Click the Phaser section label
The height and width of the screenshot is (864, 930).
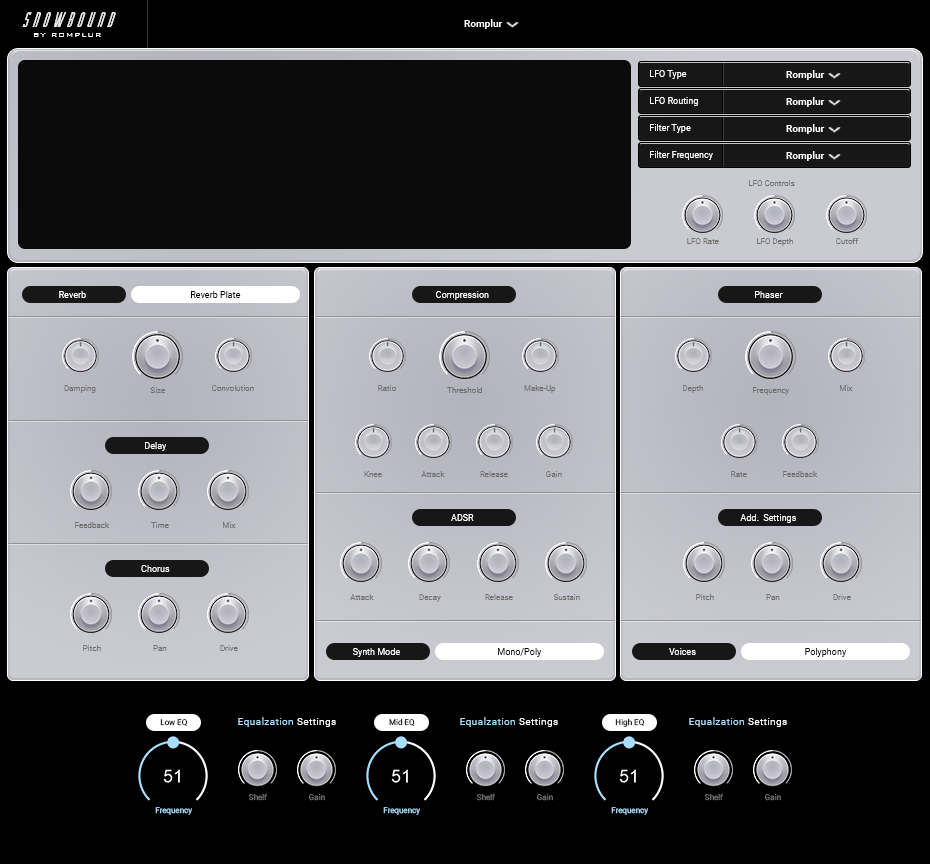(770, 295)
